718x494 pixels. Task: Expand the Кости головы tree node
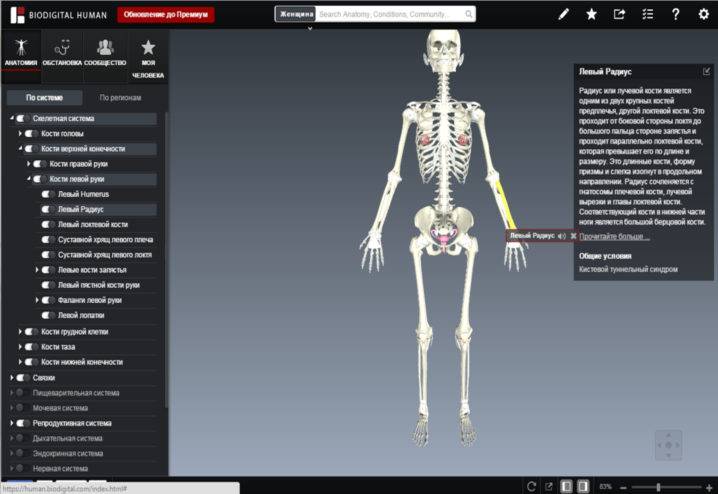pyautogui.click(x=20, y=134)
